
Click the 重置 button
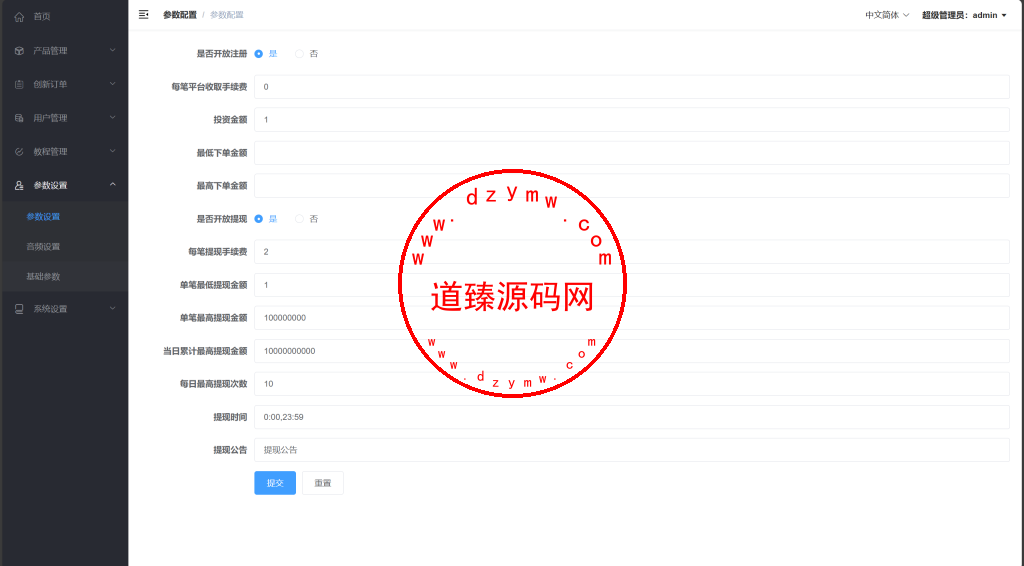[x=323, y=483]
